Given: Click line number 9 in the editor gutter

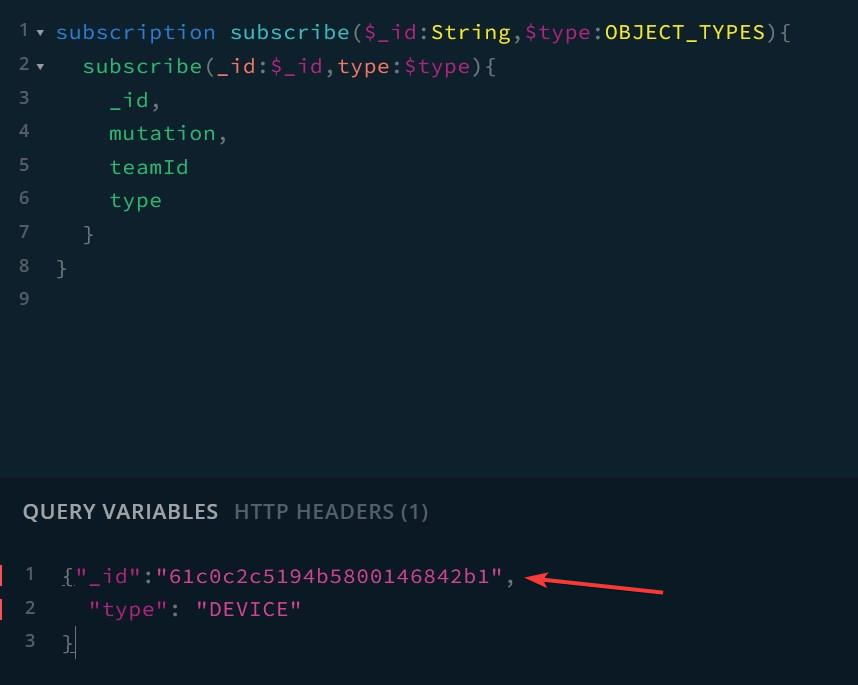Looking at the screenshot, I should coord(23,299).
